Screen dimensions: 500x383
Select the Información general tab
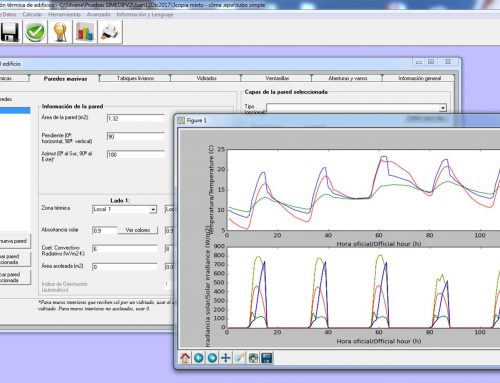[419, 78]
